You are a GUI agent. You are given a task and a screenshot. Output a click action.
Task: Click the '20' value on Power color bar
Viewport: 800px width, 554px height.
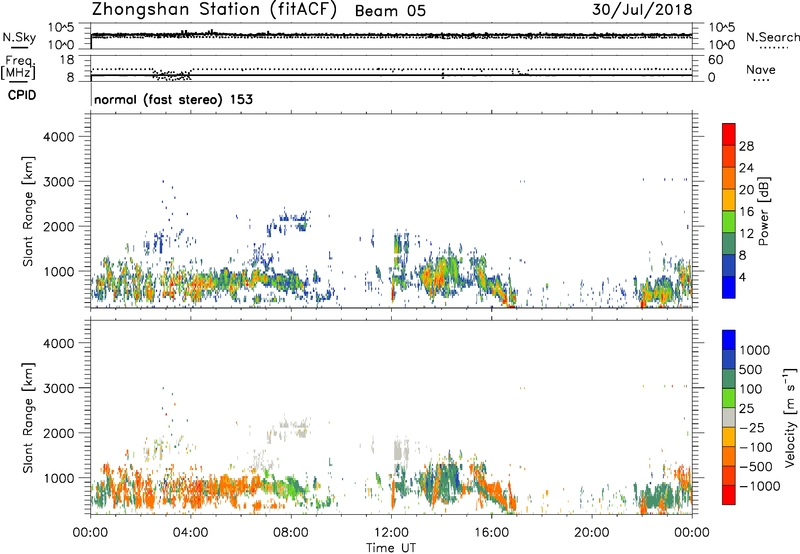[x=746, y=190]
